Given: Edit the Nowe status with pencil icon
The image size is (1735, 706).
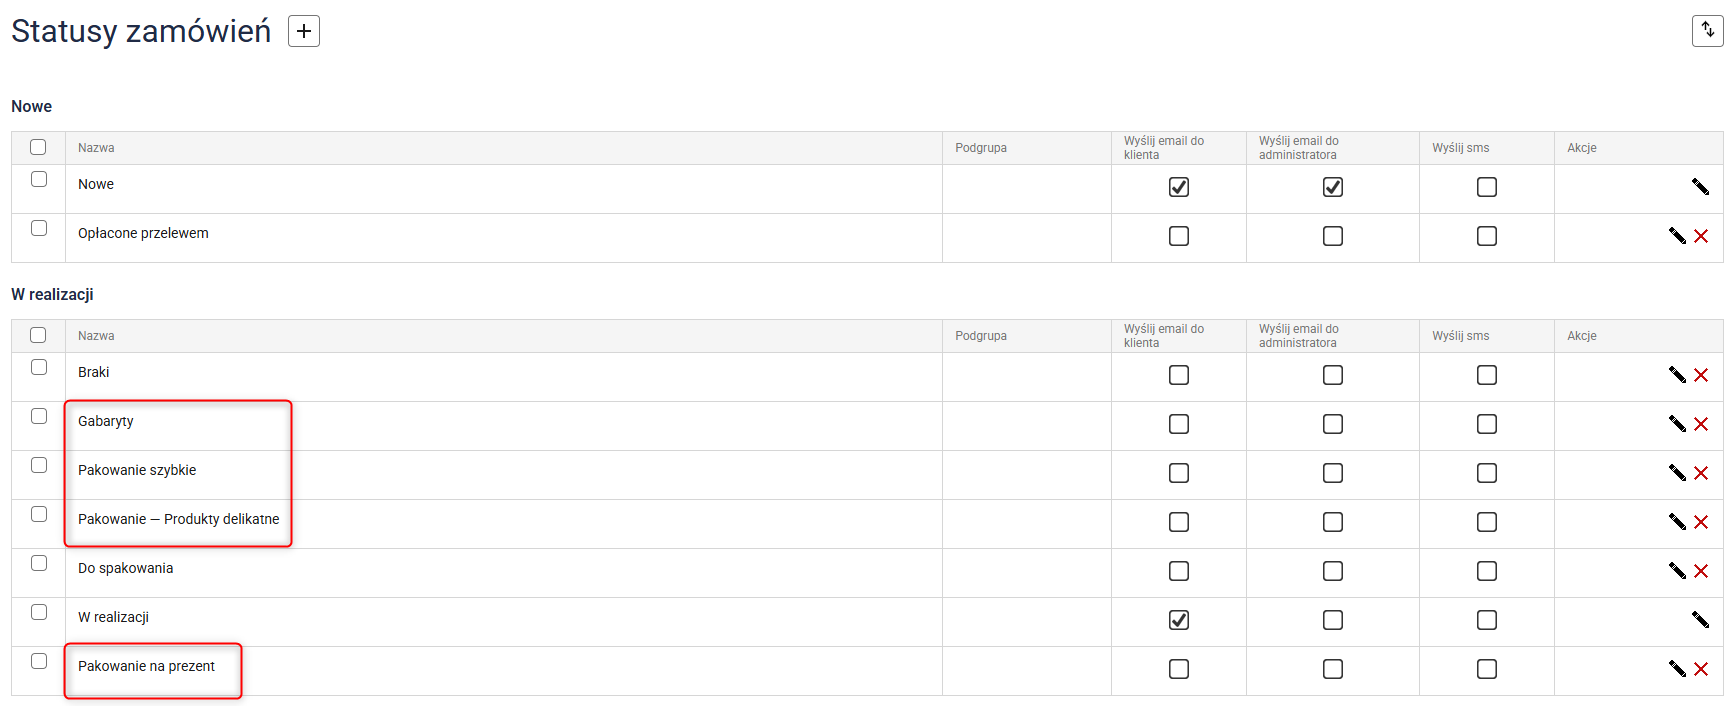Looking at the screenshot, I should pyautogui.click(x=1700, y=187).
